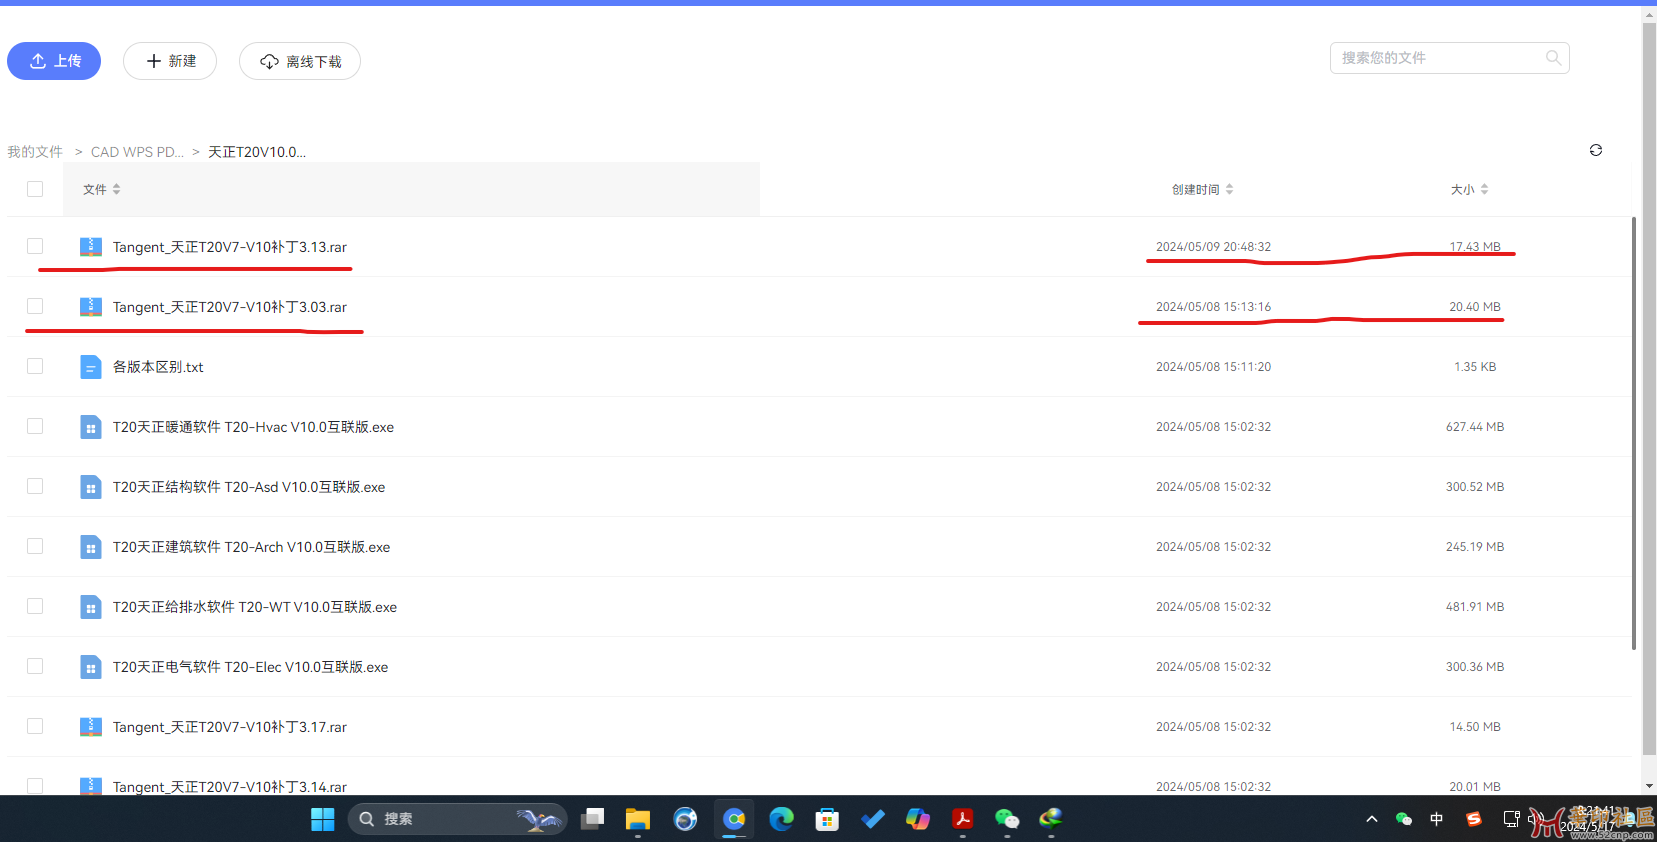This screenshot has width=1657, height=842.
Task: Open WeChat from the taskbar
Action: tap(1007, 819)
